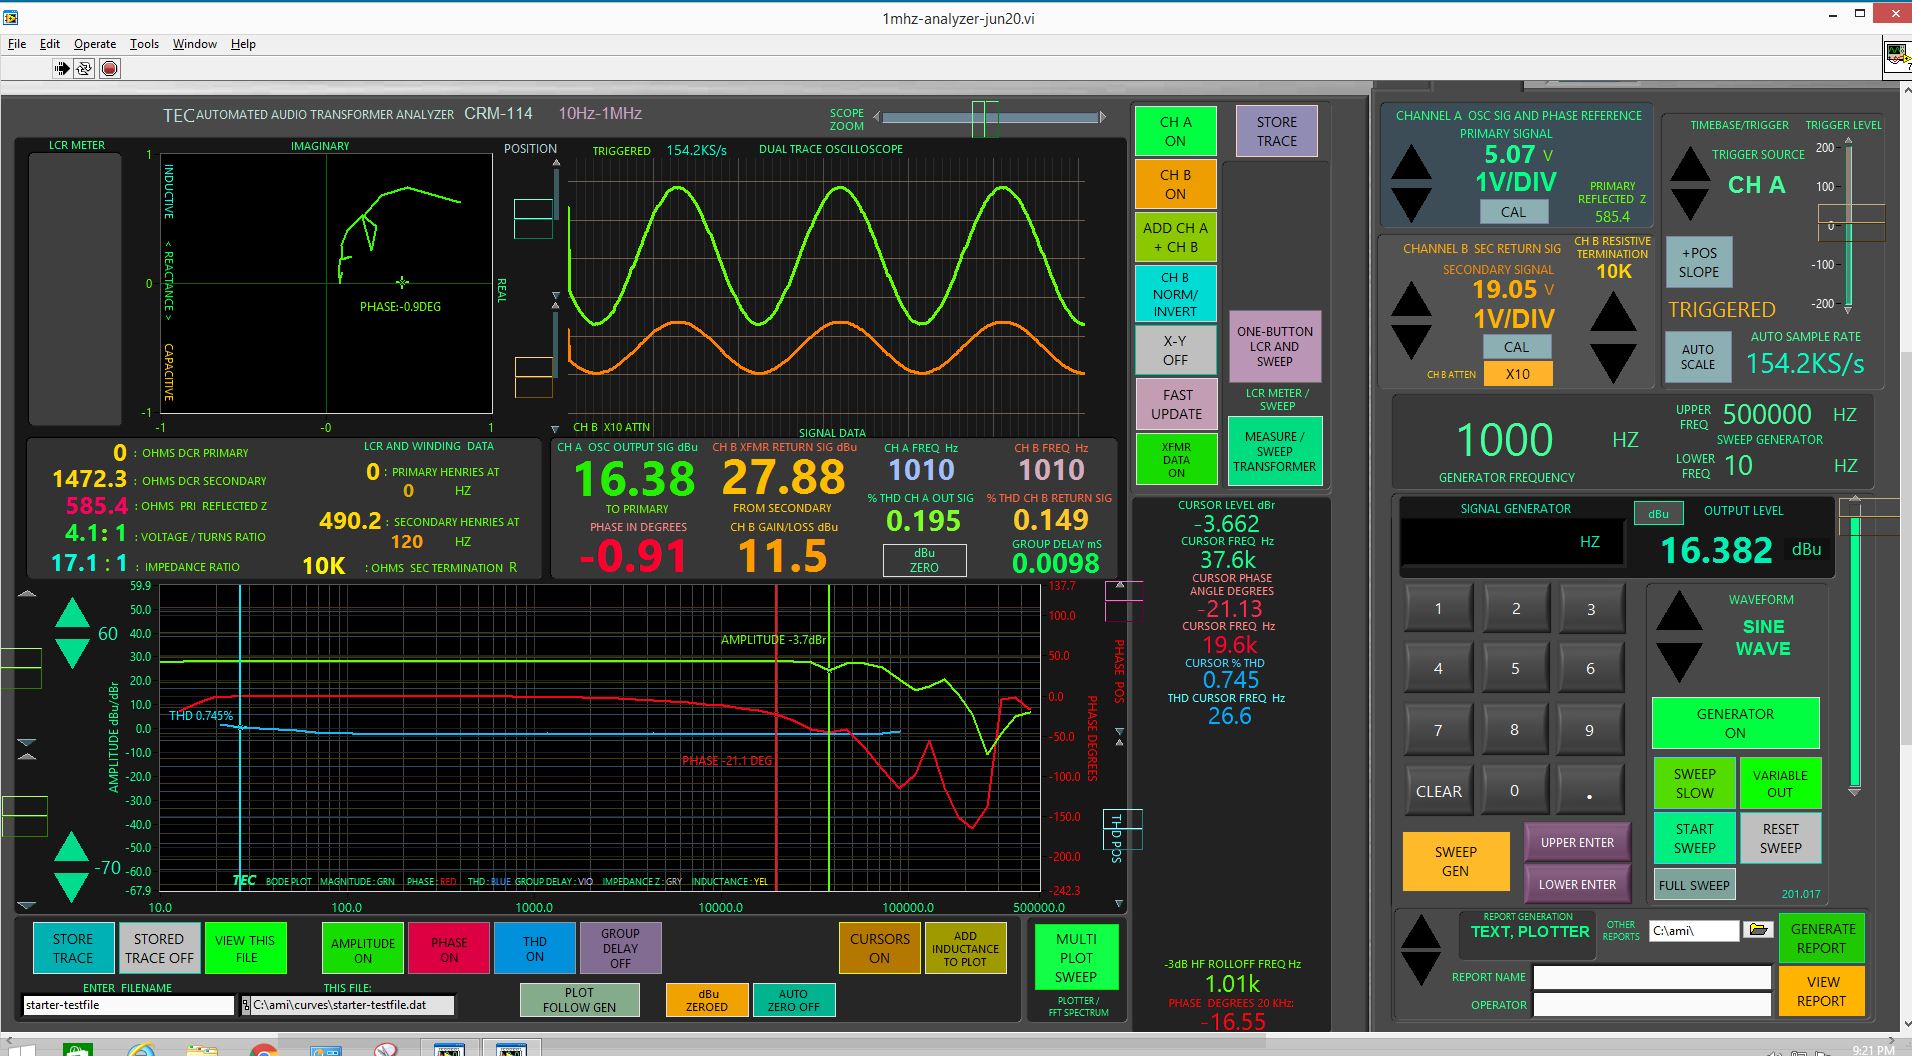Open the Tools menu

click(144, 44)
